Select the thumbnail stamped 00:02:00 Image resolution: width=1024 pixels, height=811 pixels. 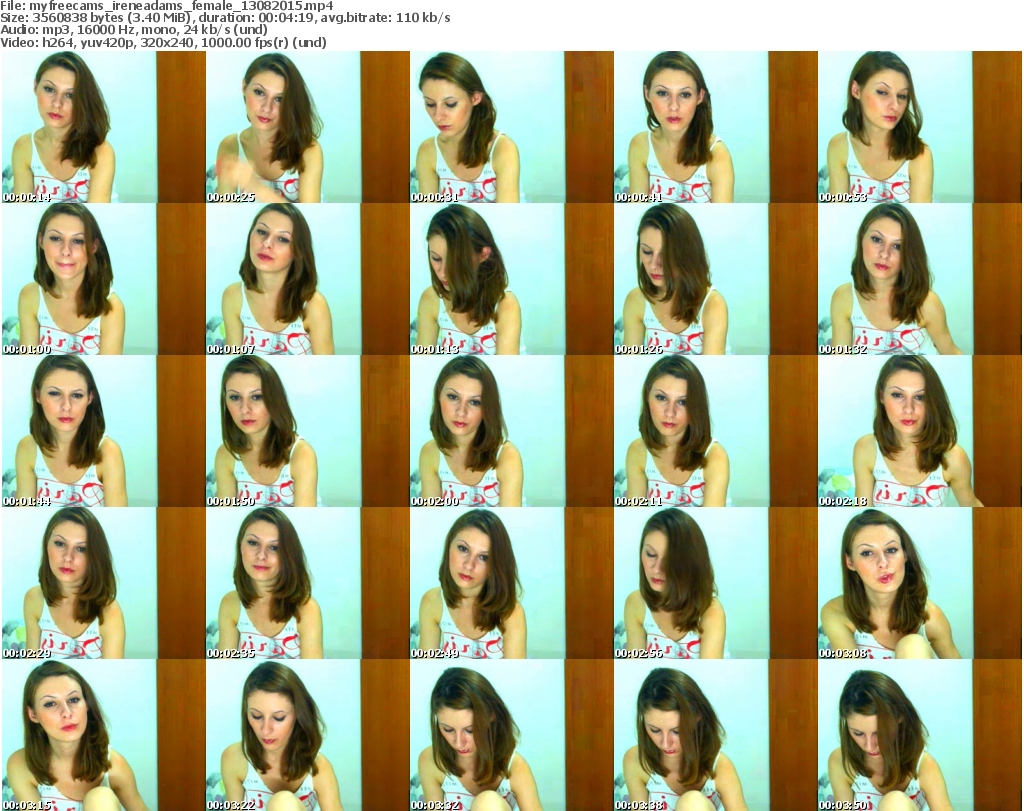coord(511,431)
